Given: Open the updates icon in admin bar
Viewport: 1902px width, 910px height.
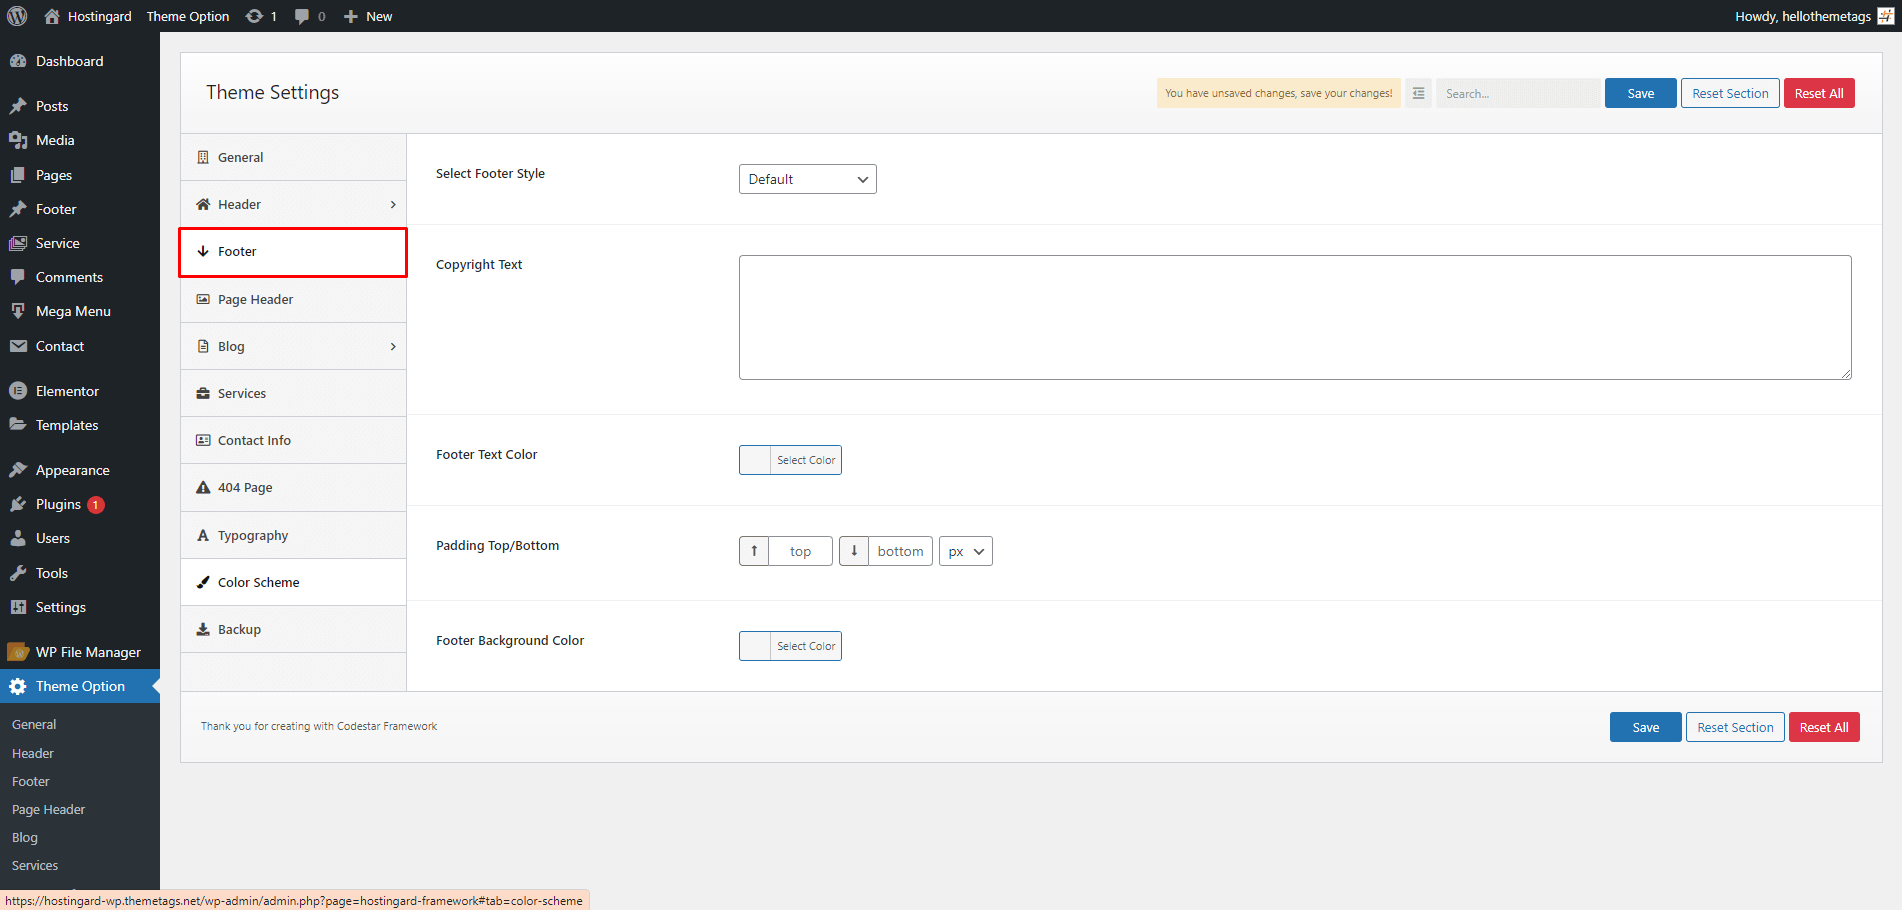Looking at the screenshot, I should pos(255,16).
